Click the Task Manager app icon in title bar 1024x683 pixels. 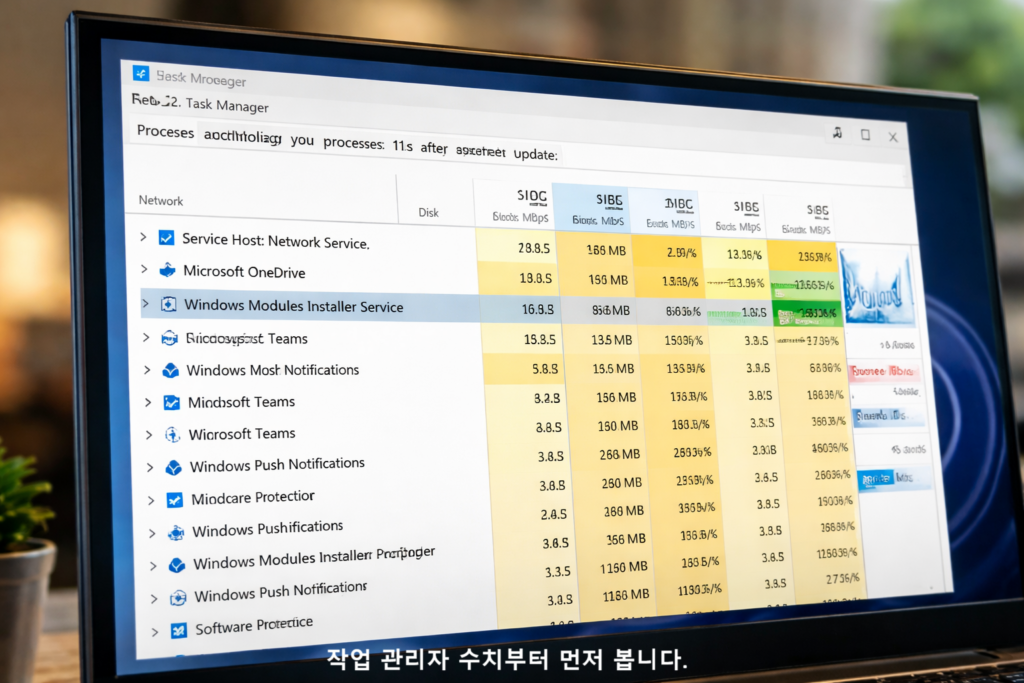141,72
